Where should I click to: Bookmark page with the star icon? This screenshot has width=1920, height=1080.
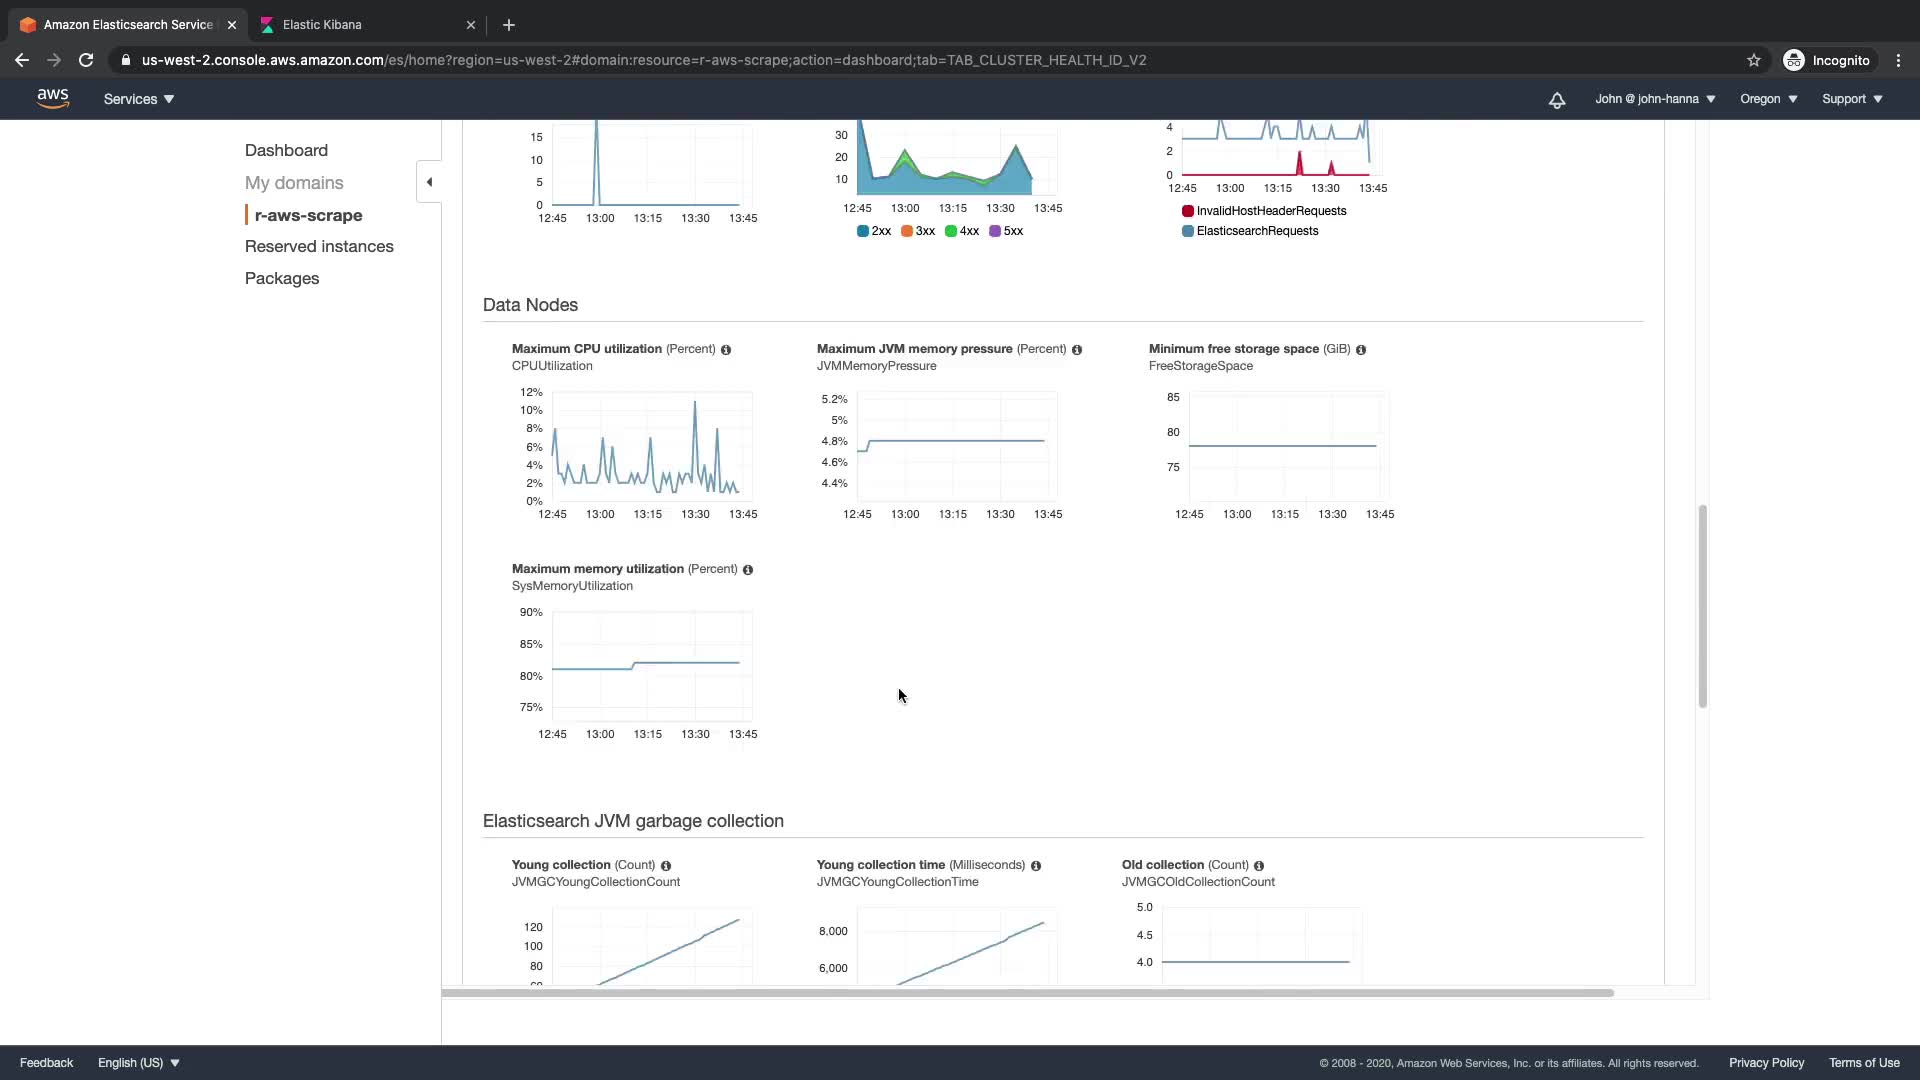click(1754, 60)
